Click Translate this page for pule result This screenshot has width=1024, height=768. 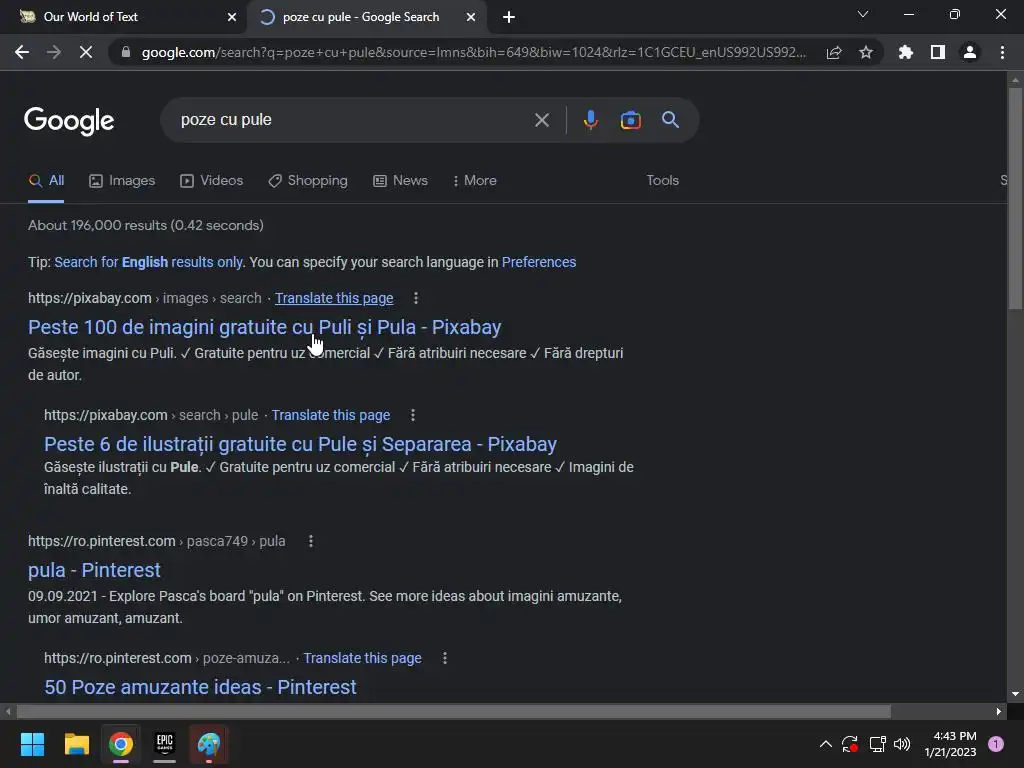point(330,415)
